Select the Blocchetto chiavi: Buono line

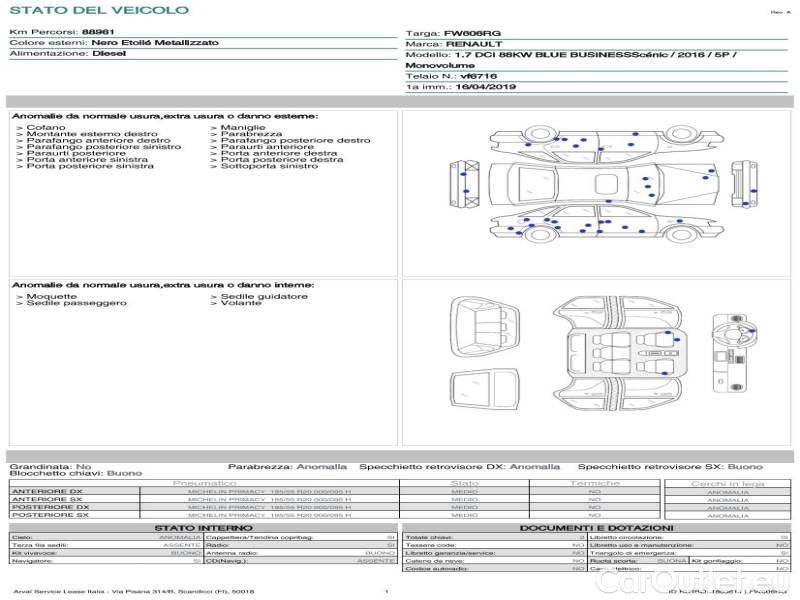76,473
